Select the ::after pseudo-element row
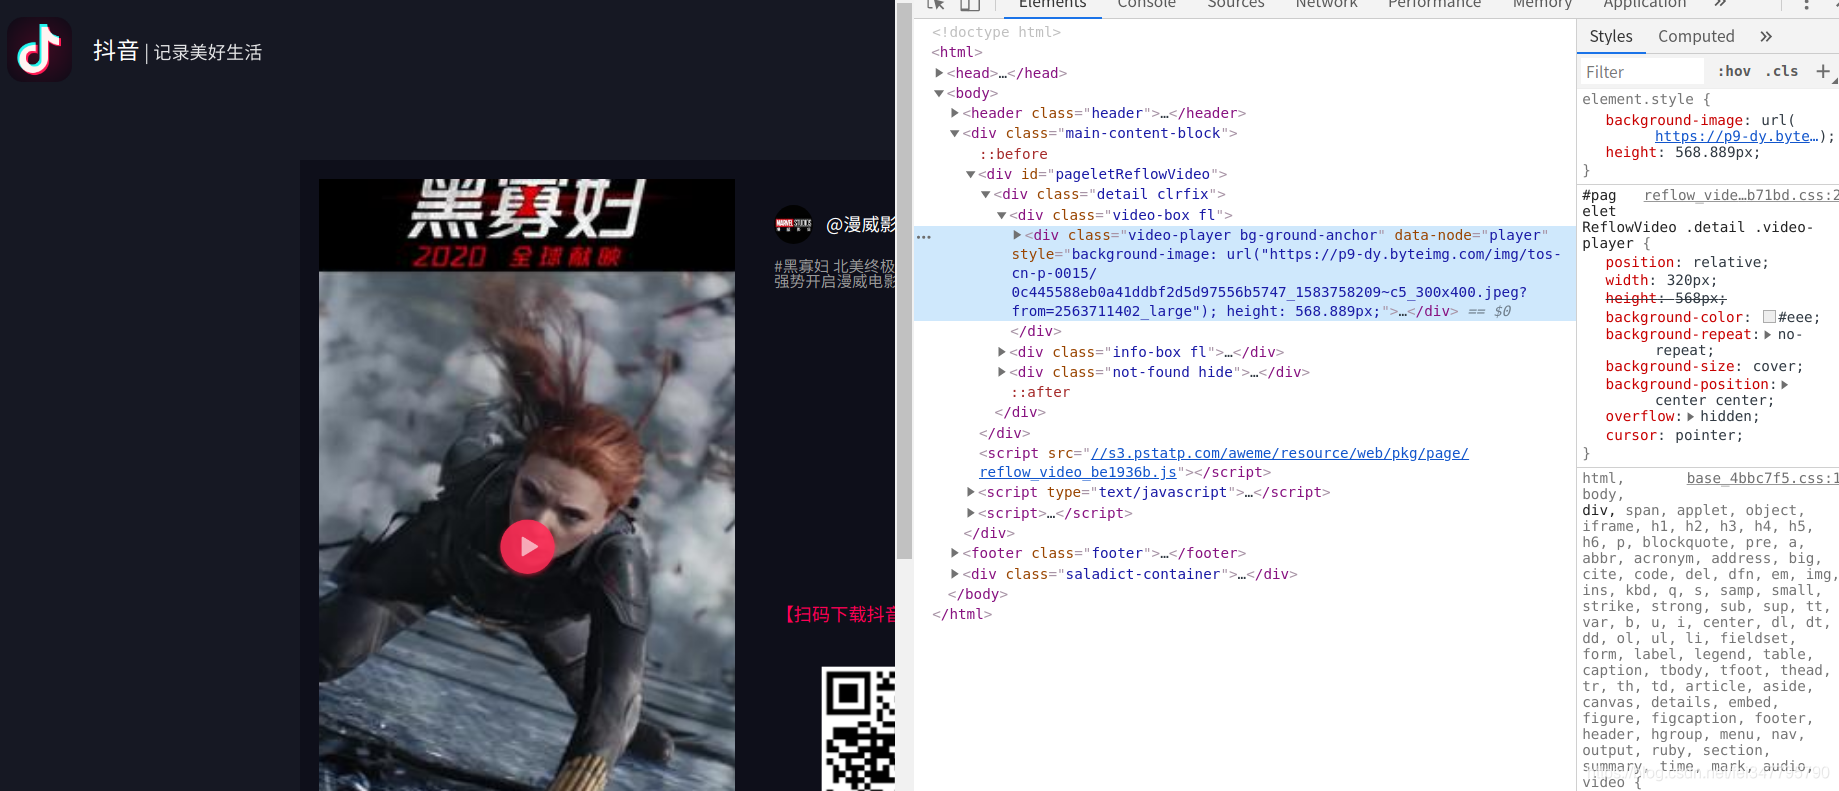The width and height of the screenshot is (1839, 791). [x=1040, y=392]
